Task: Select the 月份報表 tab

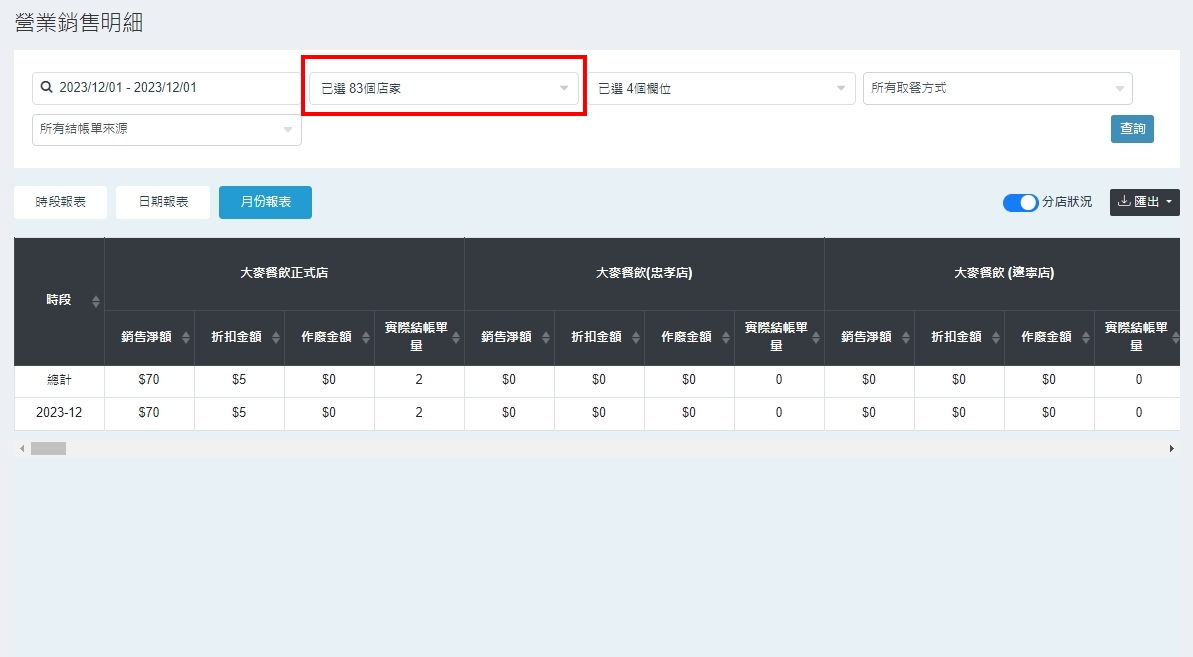Action: tap(265, 202)
